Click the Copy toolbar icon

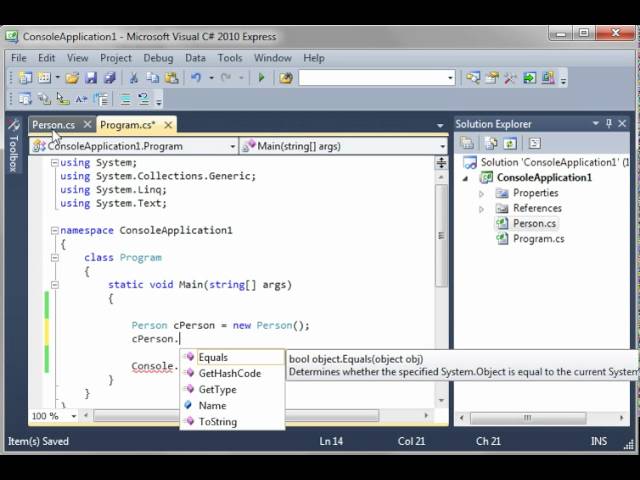pyautogui.click(x=153, y=78)
